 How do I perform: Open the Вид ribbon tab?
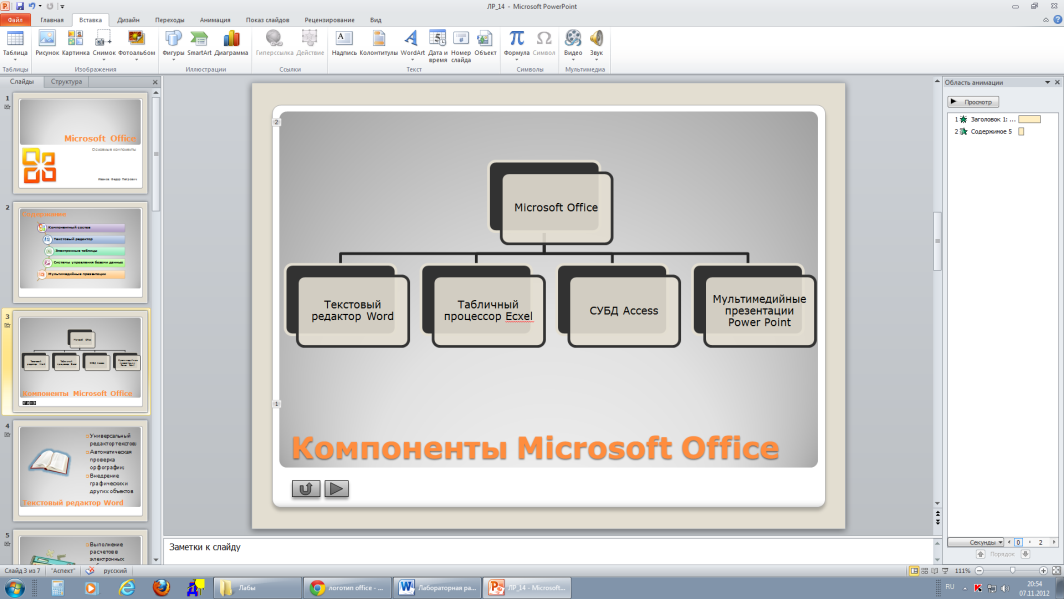(x=375, y=20)
